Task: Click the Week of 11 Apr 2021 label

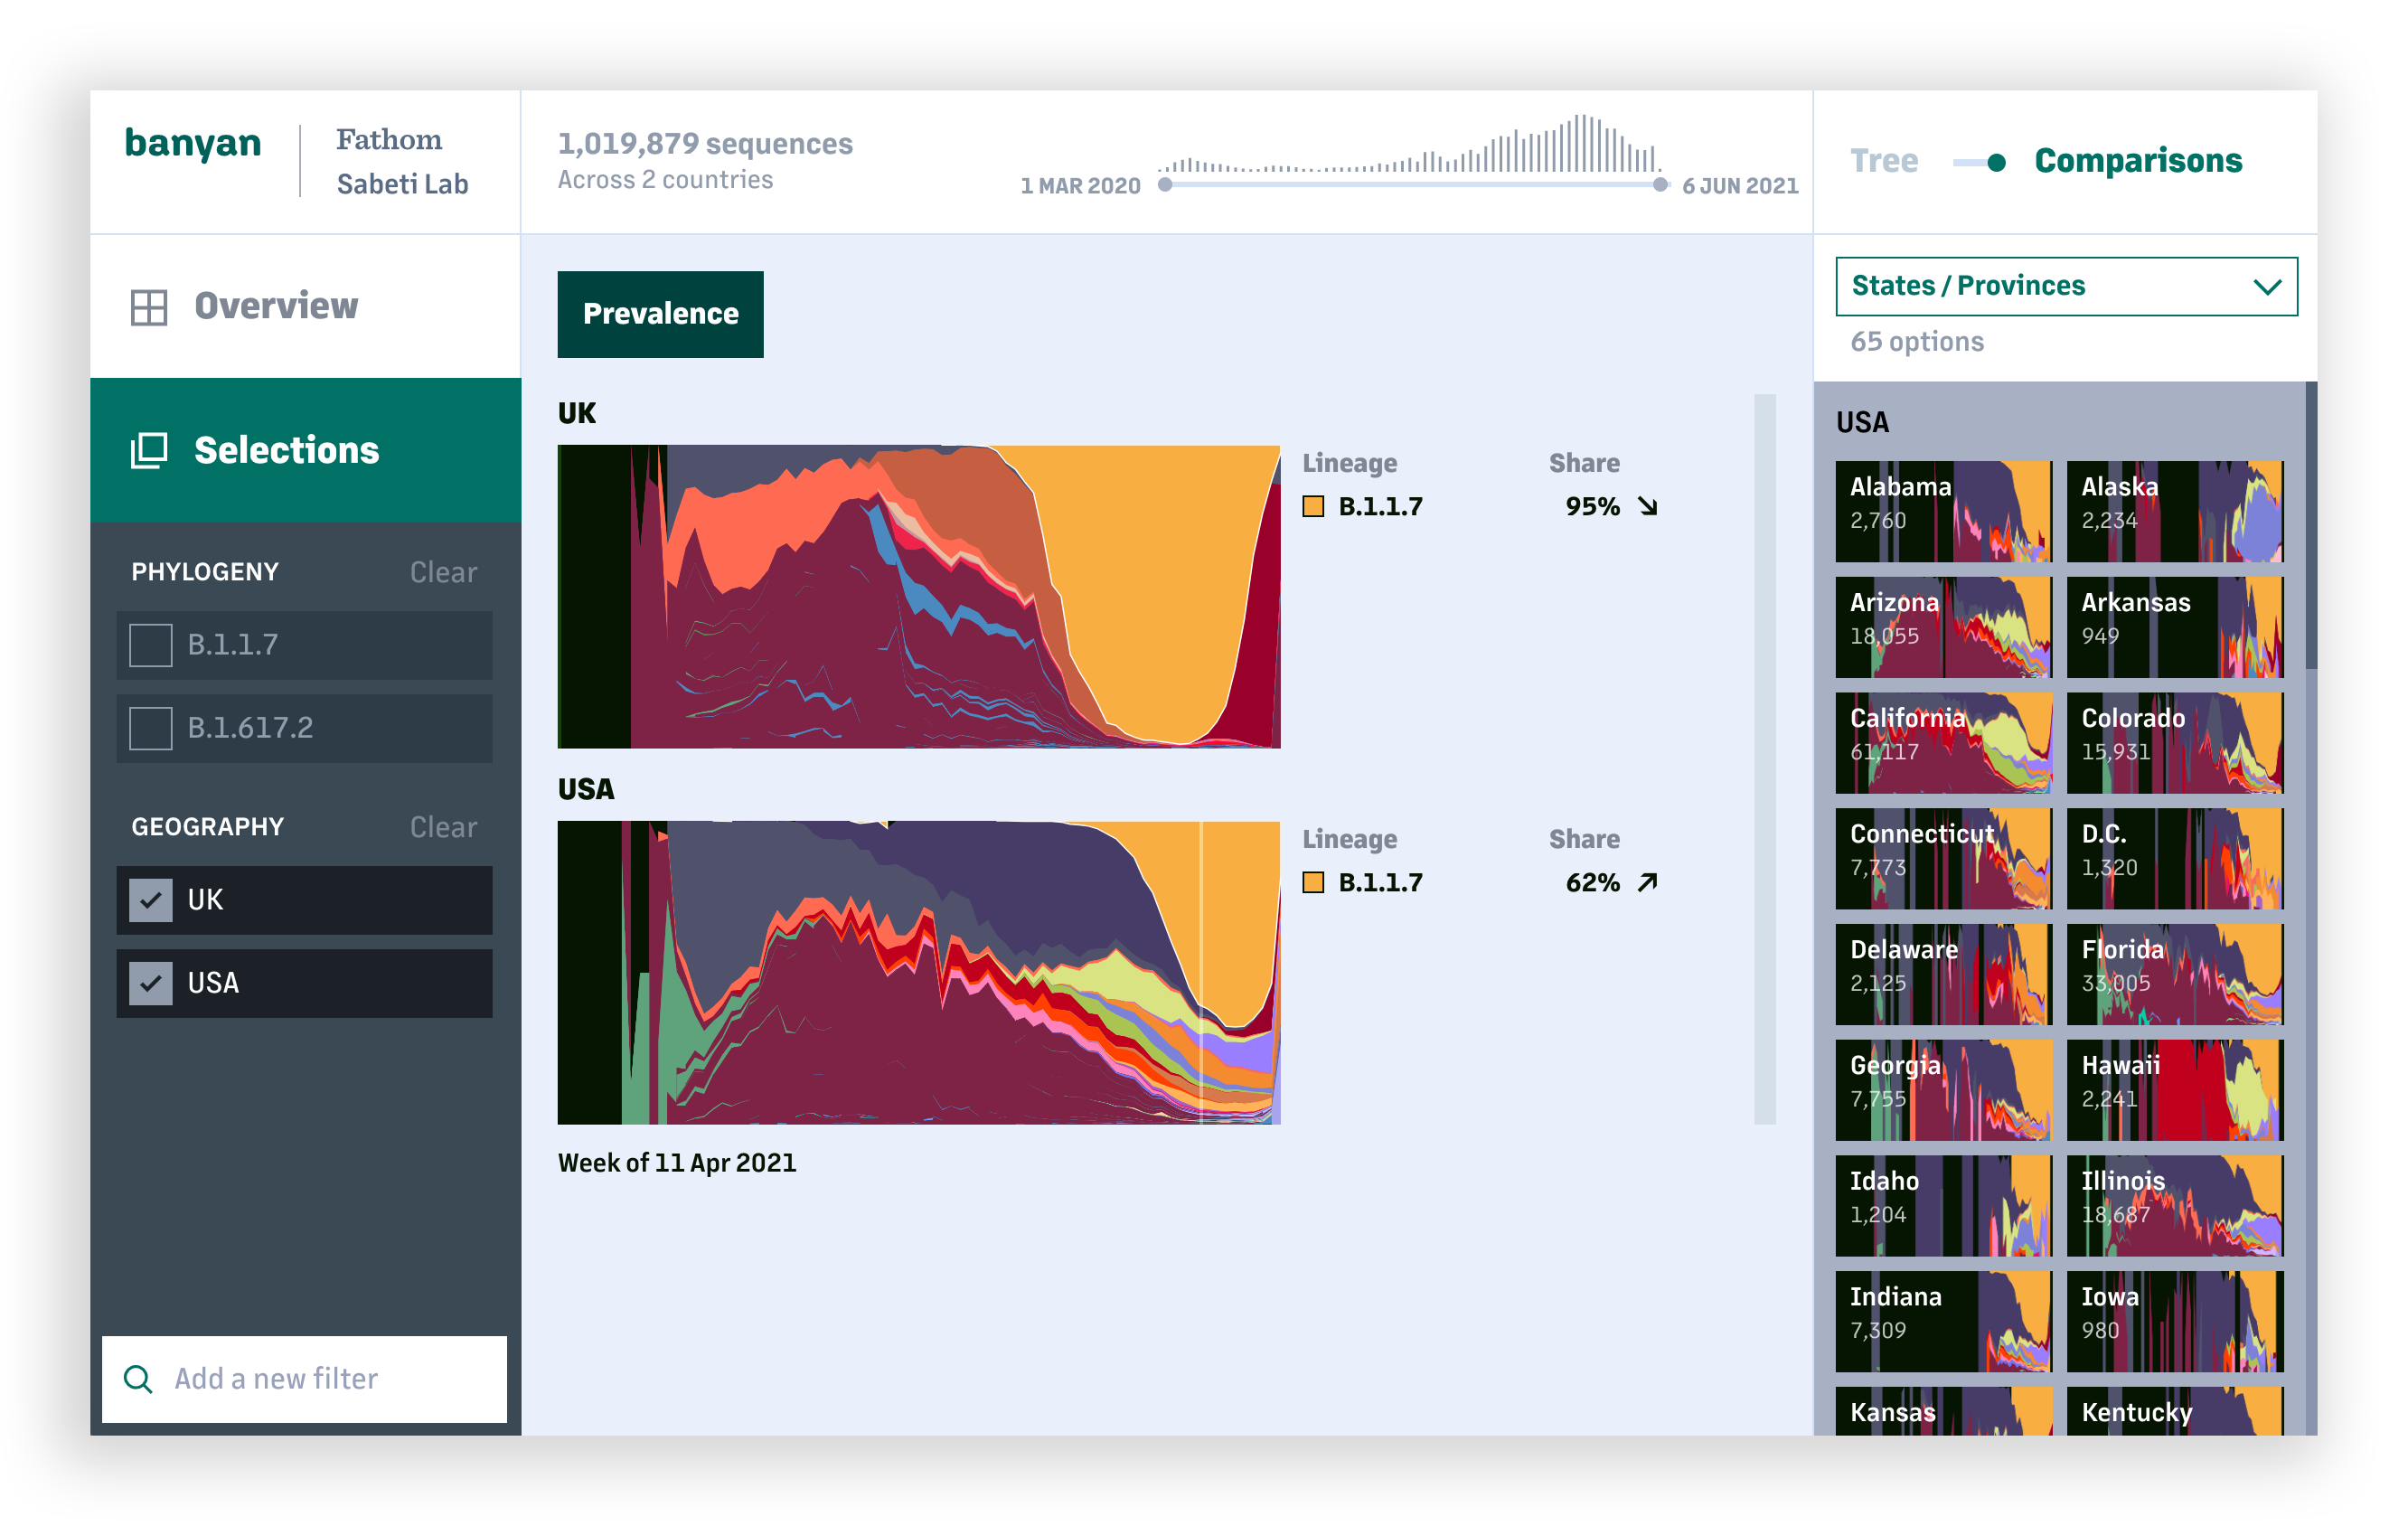Action: (x=677, y=1163)
